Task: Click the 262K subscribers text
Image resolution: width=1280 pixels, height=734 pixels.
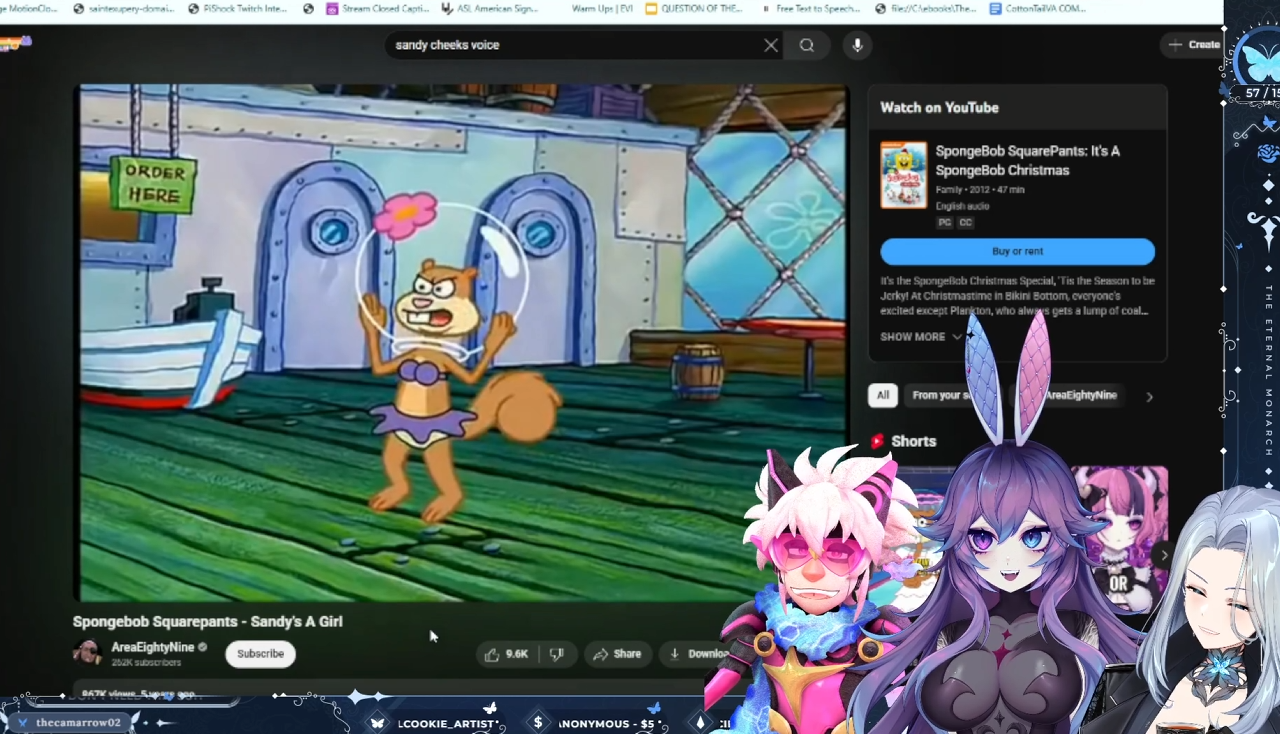Action: (x=146, y=663)
